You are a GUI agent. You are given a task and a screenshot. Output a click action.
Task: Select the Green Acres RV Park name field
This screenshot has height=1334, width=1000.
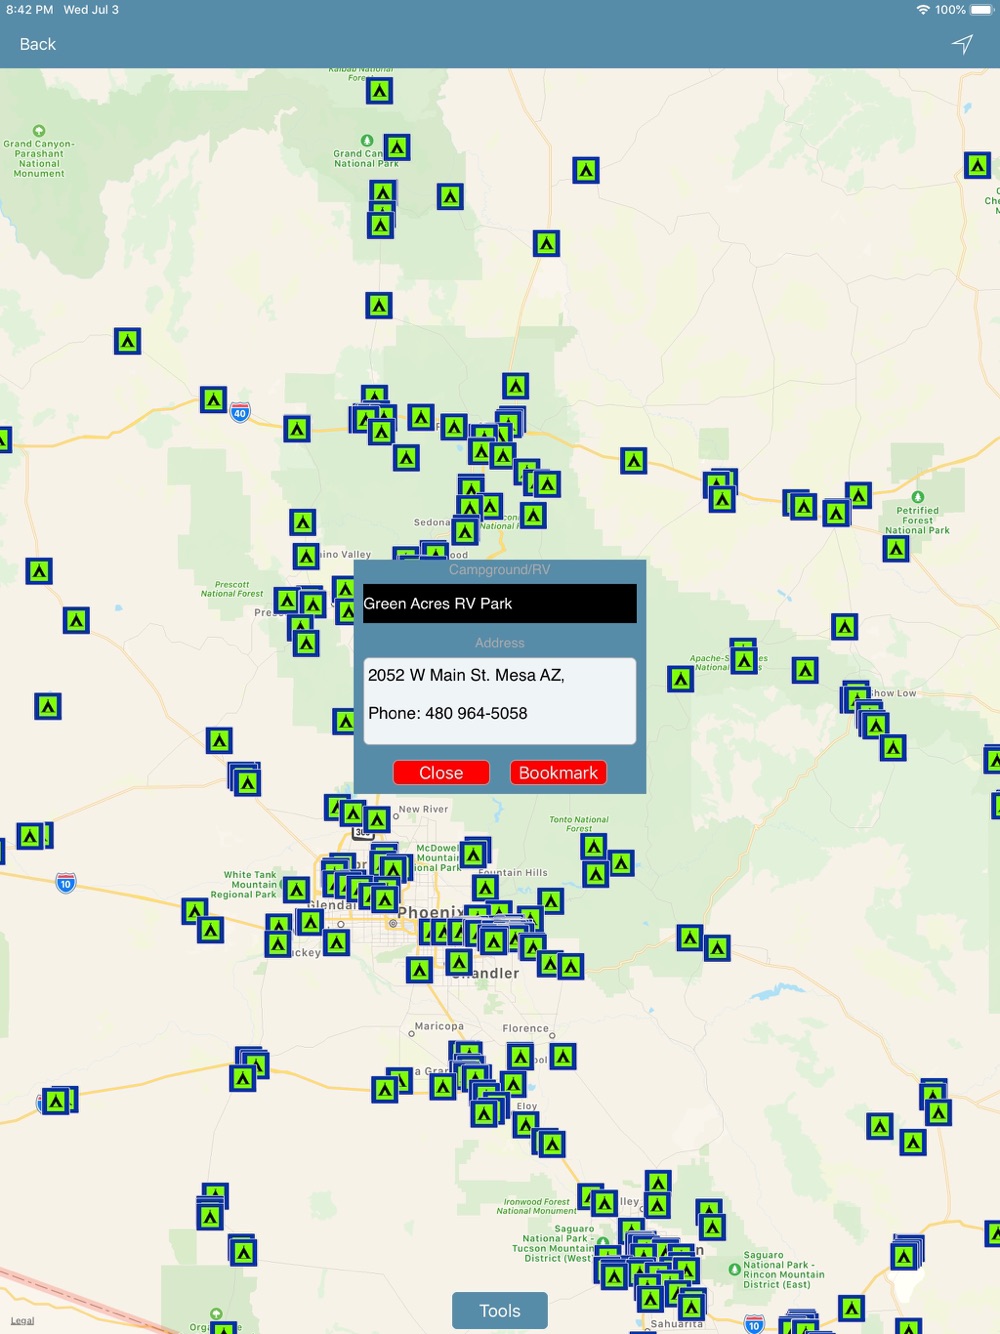[500, 604]
